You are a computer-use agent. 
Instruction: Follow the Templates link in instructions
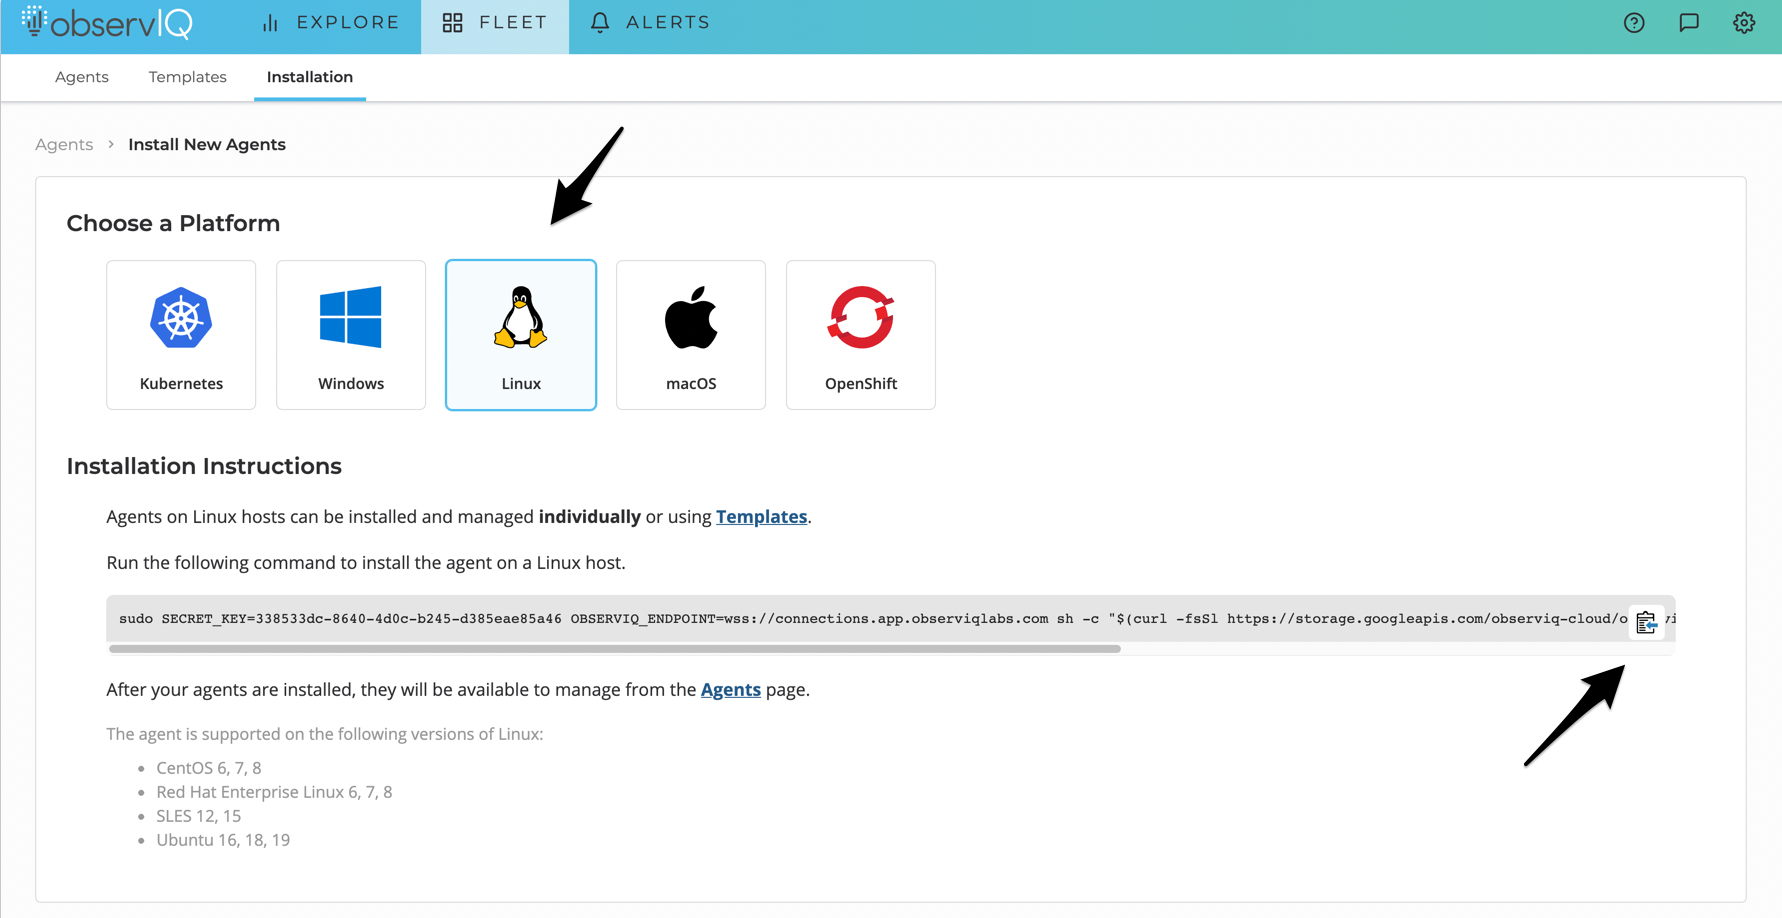tap(761, 517)
